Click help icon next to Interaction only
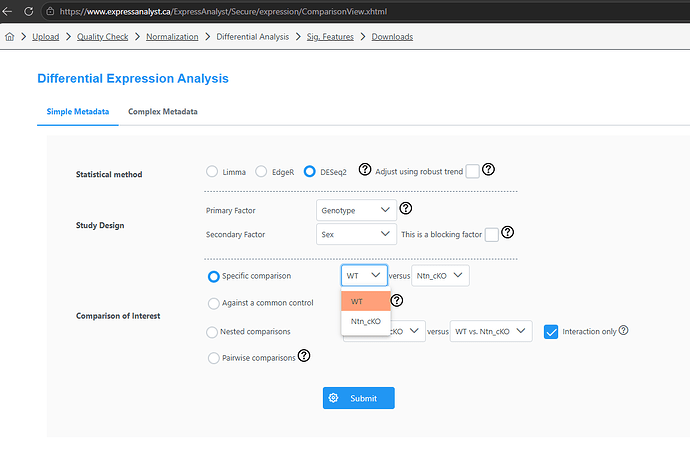 (x=624, y=330)
